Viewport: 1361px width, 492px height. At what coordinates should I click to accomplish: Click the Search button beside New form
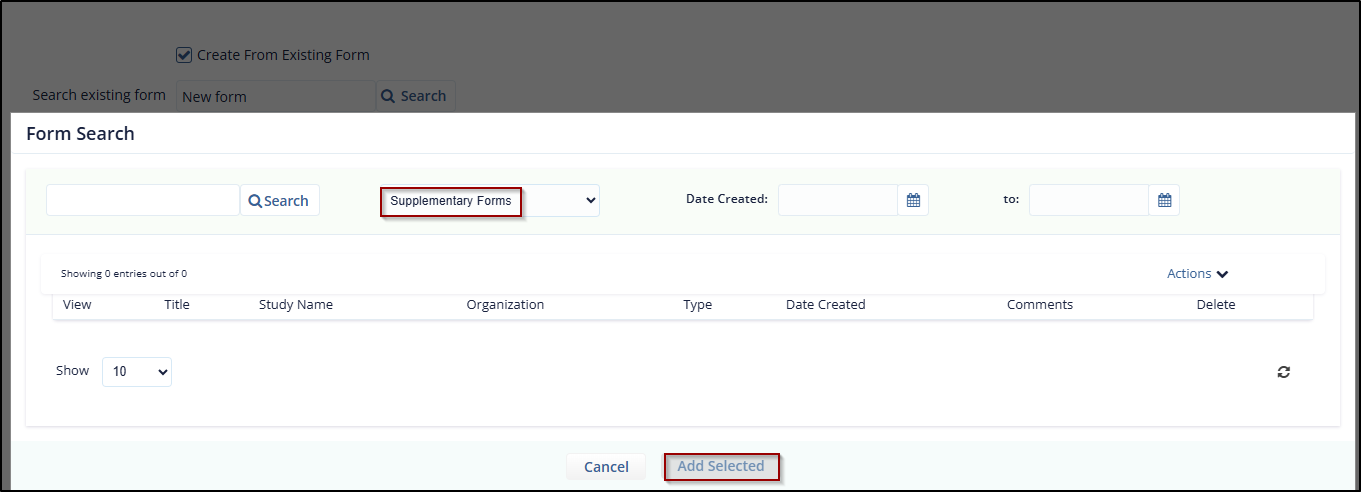pyautogui.click(x=415, y=96)
